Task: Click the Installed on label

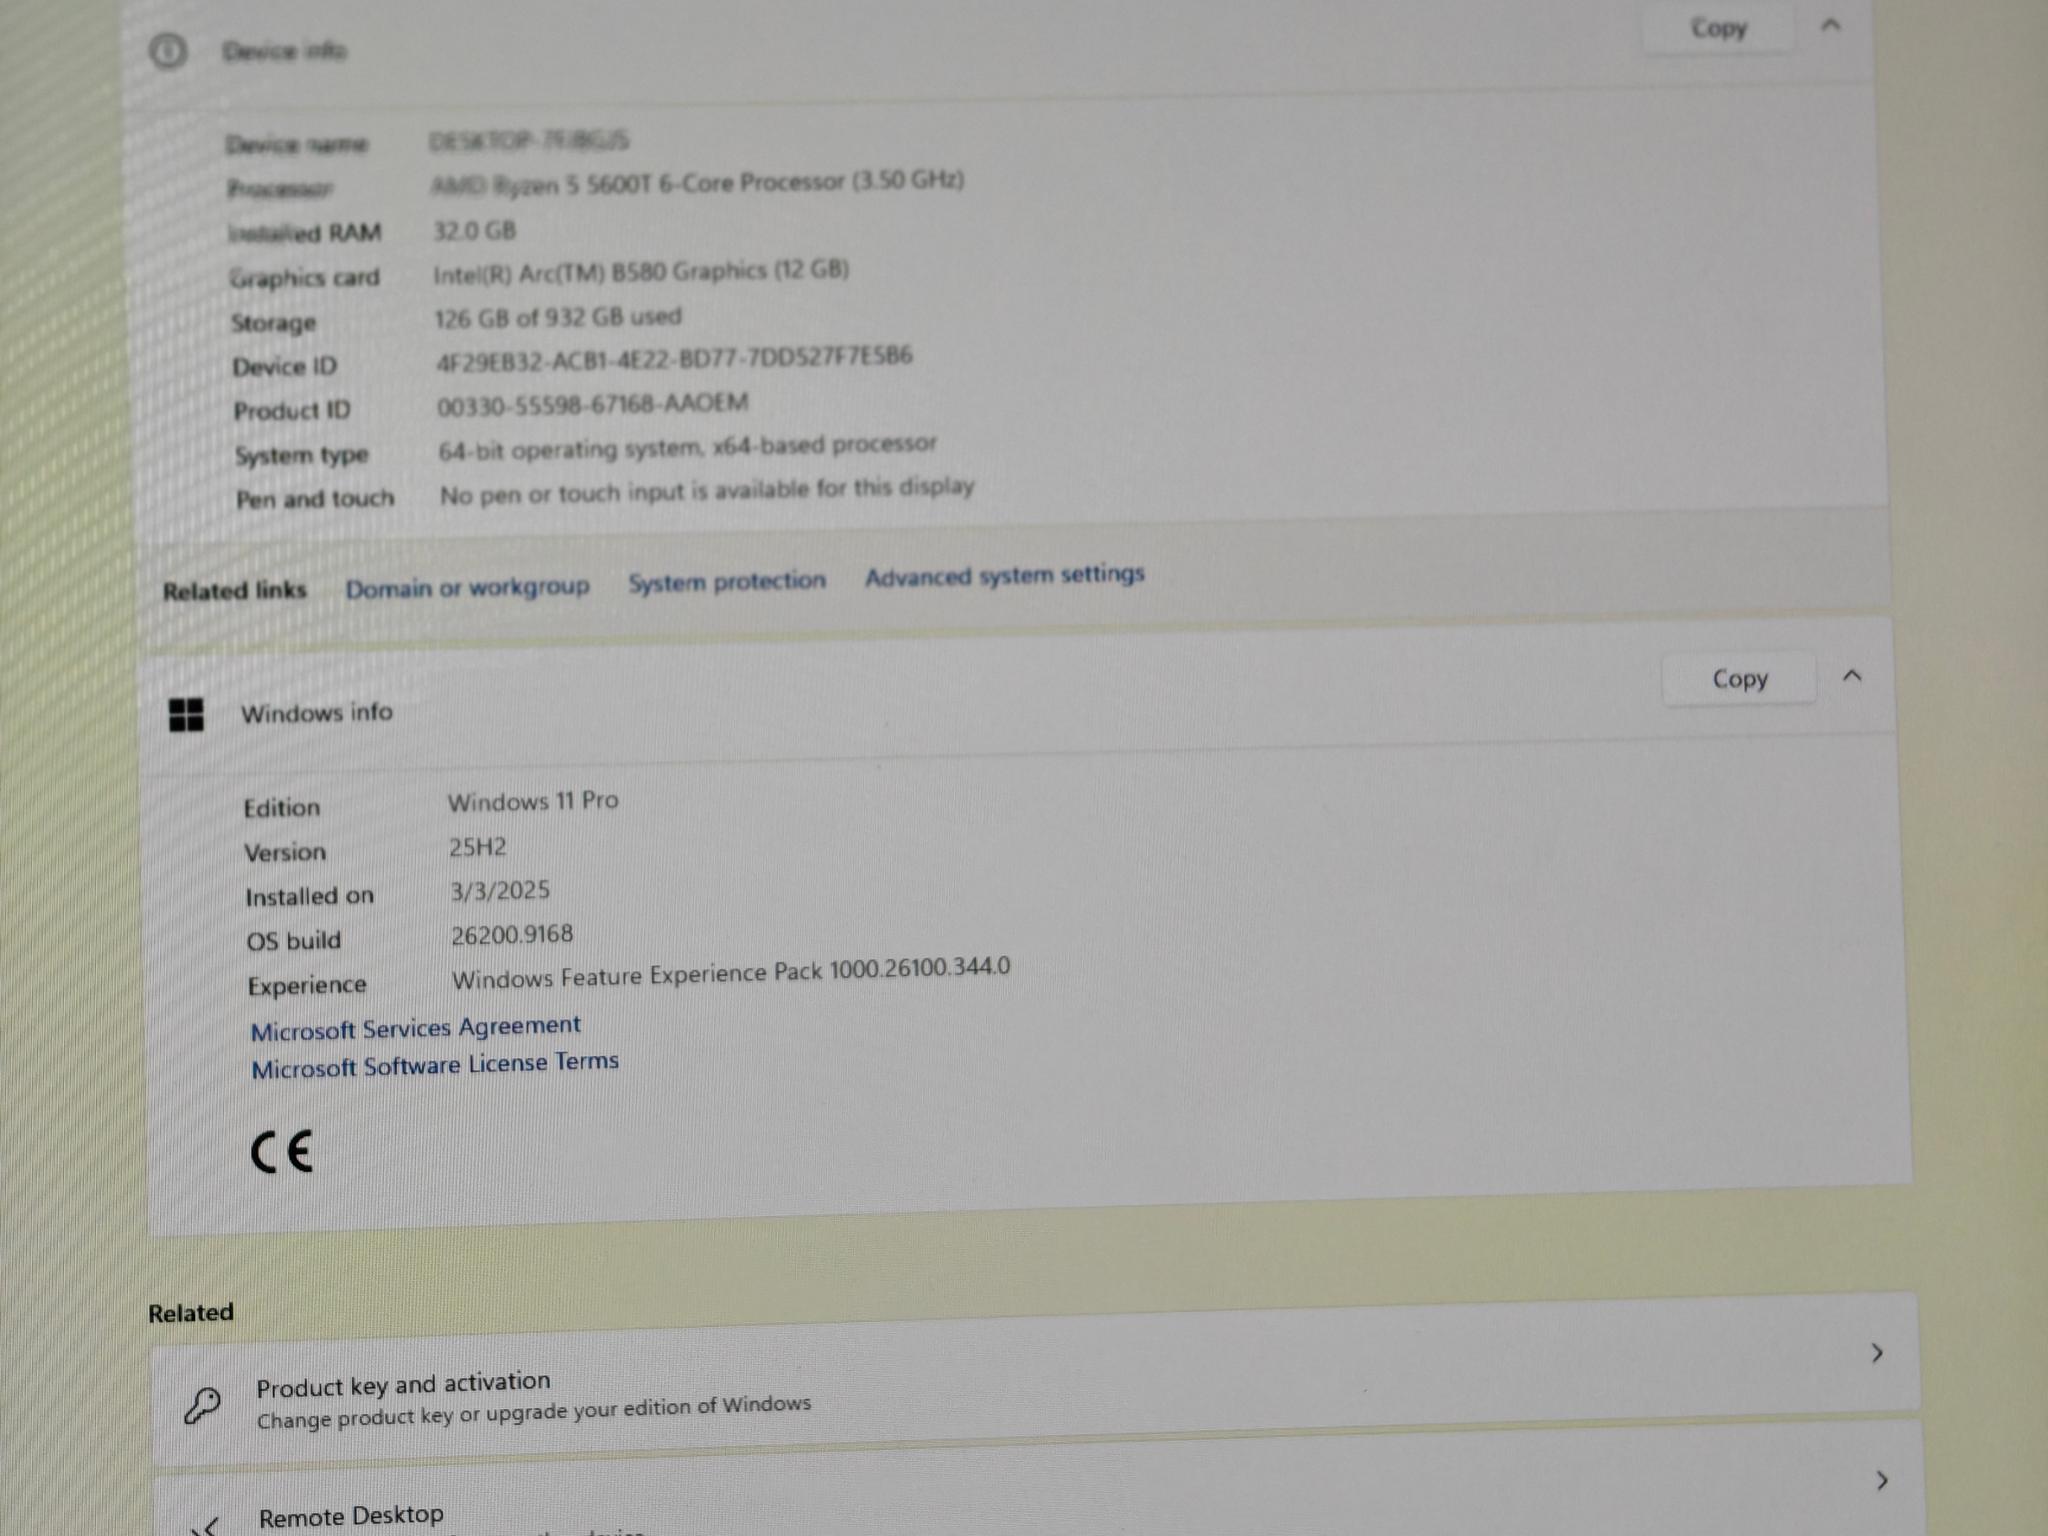Action: point(309,896)
